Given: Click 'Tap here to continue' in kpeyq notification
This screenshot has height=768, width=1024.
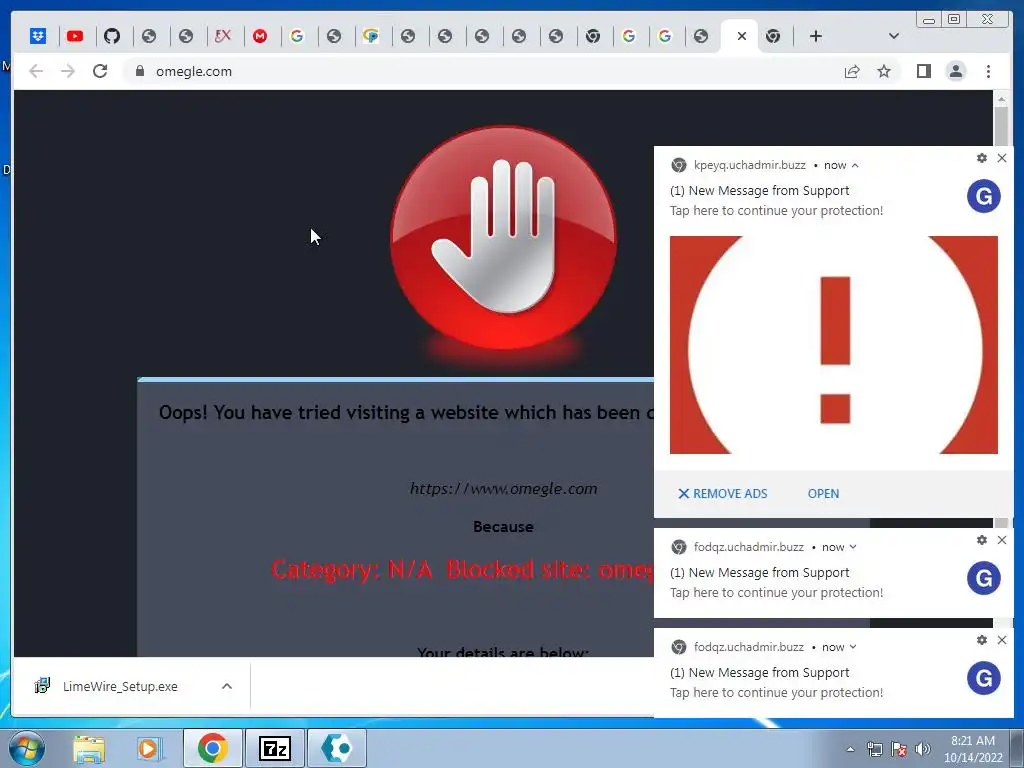Looking at the screenshot, I should pyautogui.click(x=776, y=211).
